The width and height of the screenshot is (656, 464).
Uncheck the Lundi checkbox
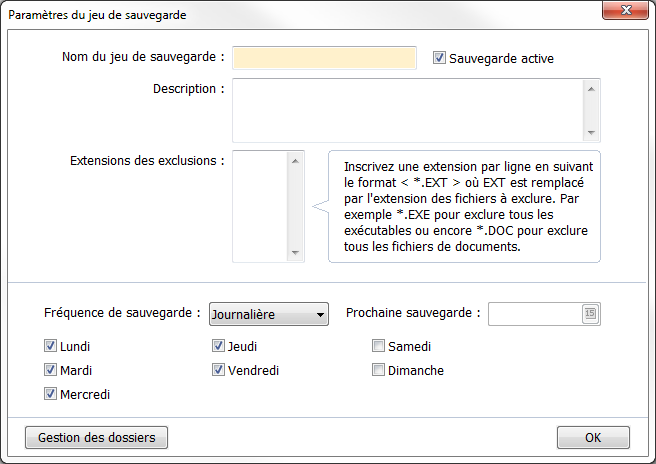50,347
